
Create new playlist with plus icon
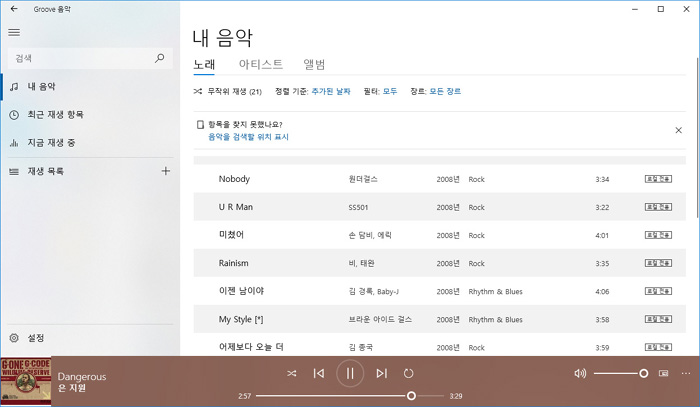(x=166, y=171)
